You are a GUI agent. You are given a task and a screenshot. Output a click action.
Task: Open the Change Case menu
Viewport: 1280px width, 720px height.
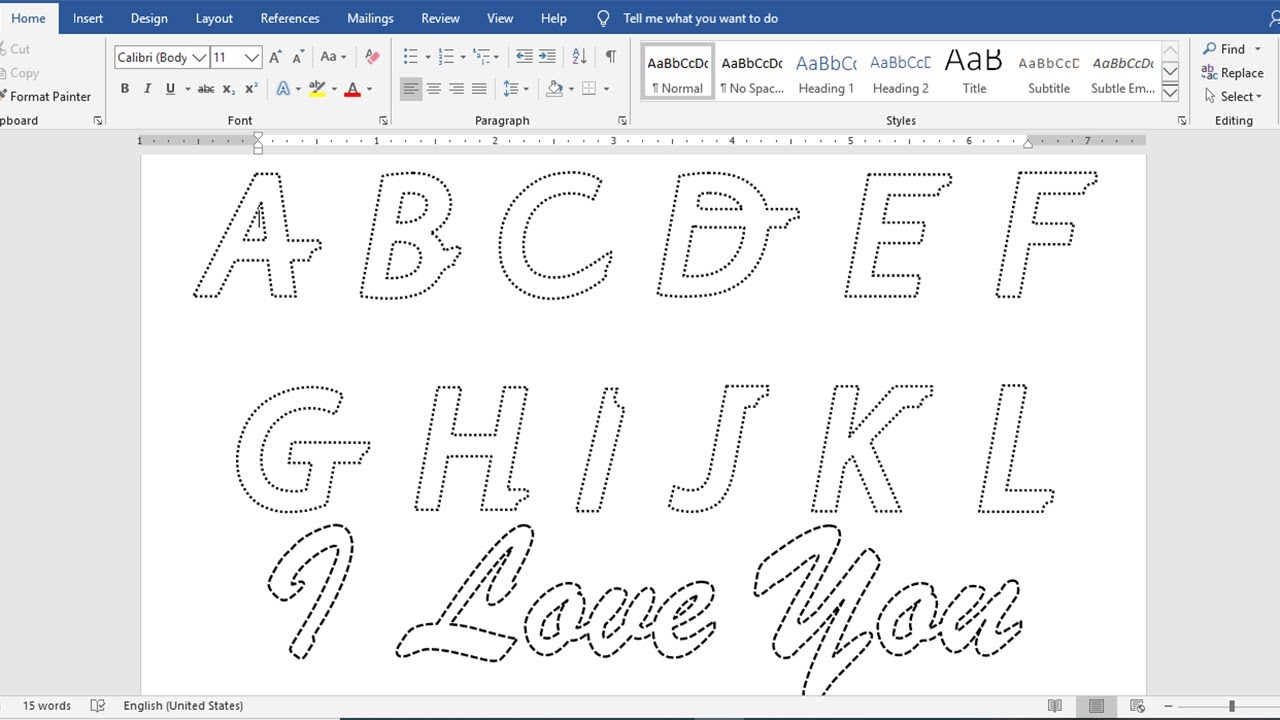coord(332,57)
